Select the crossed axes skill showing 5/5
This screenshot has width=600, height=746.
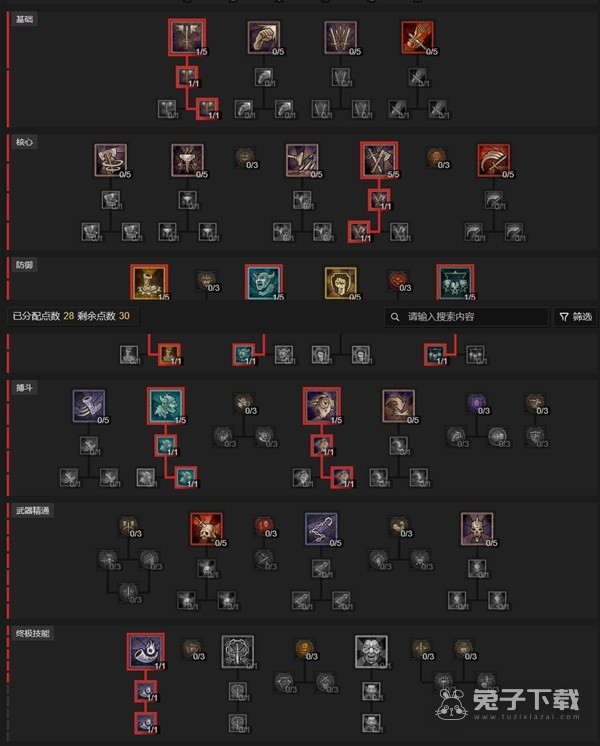[379, 160]
